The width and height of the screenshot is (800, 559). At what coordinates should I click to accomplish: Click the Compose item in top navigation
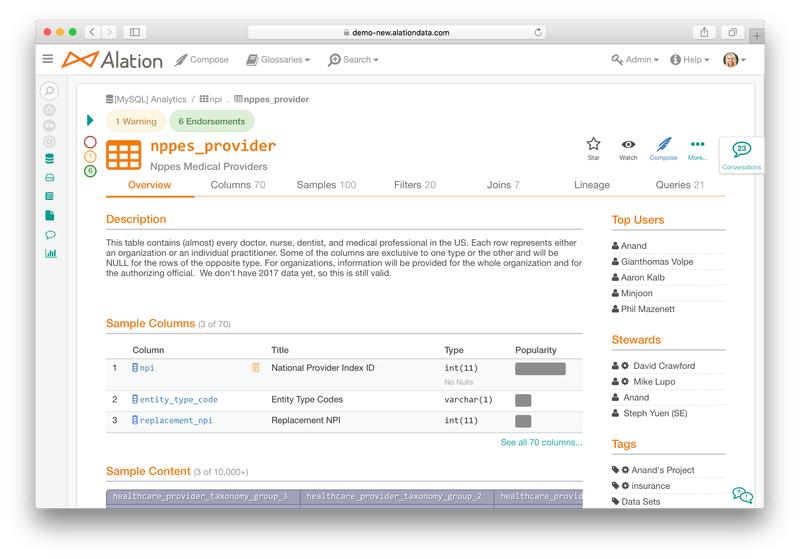(x=202, y=60)
